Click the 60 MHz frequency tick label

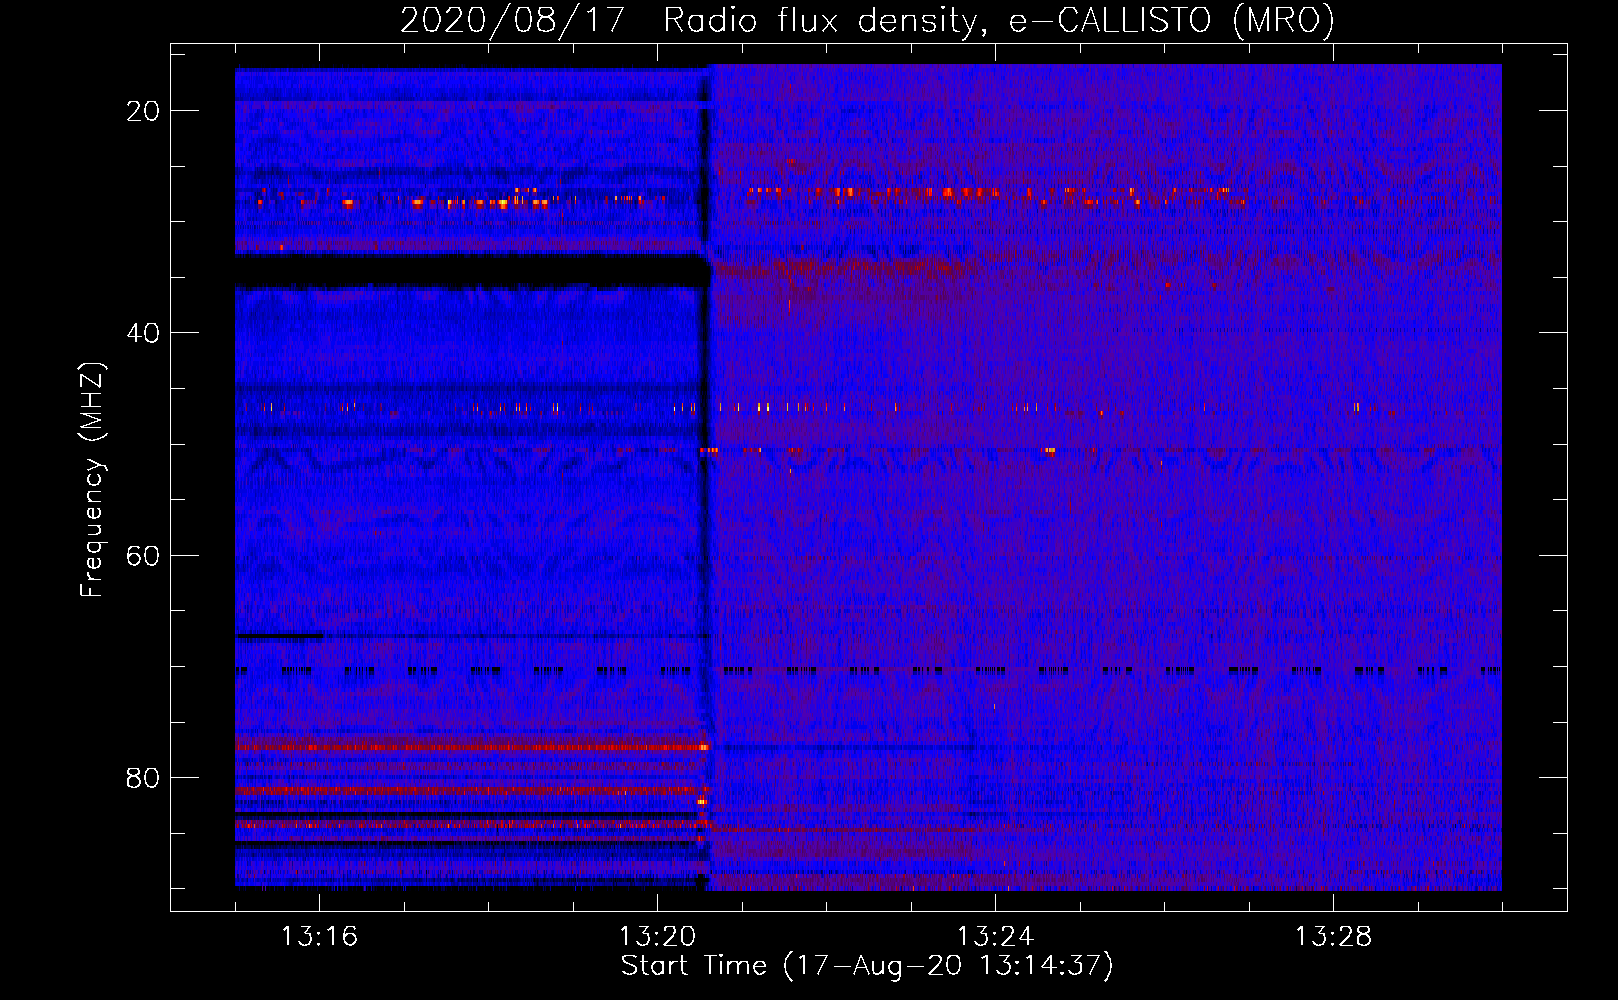coord(143,556)
